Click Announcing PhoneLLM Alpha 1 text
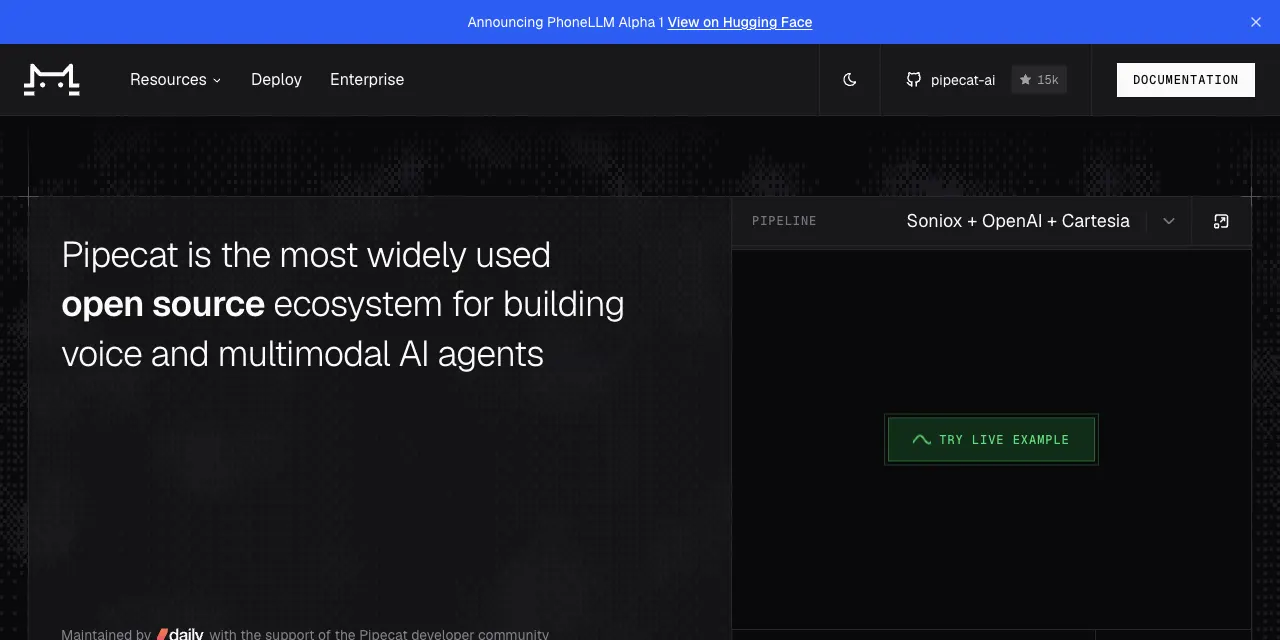This screenshot has width=1280, height=640. (565, 22)
